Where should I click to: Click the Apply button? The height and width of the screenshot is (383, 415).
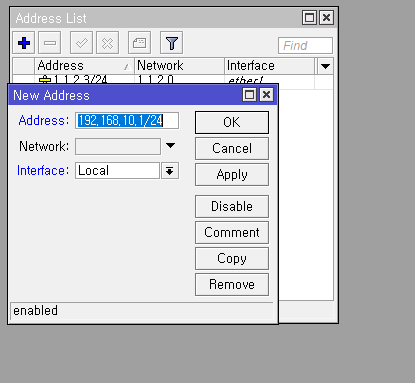tap(232, 174)
